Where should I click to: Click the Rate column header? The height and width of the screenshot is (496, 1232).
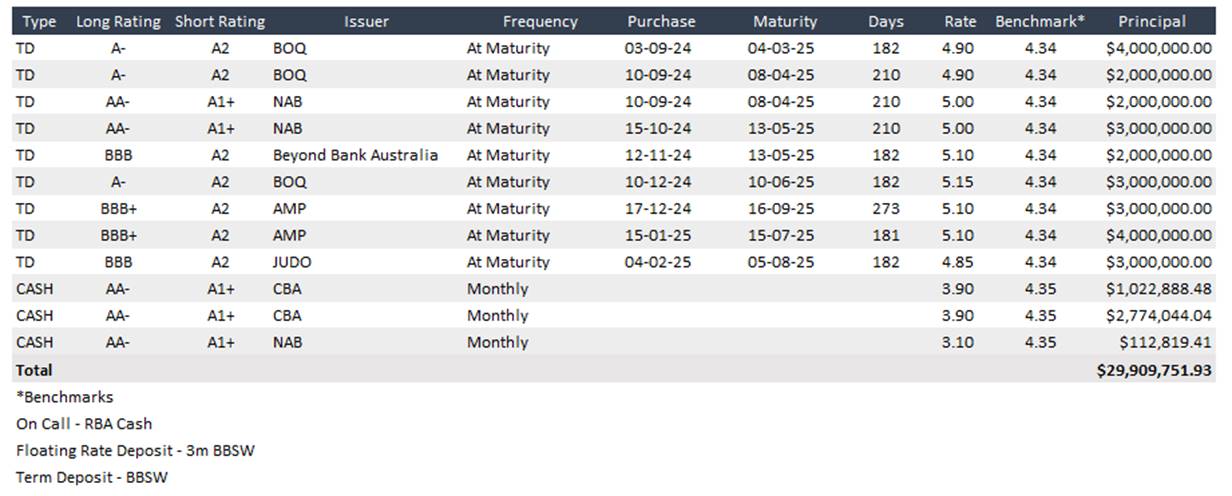960,21
